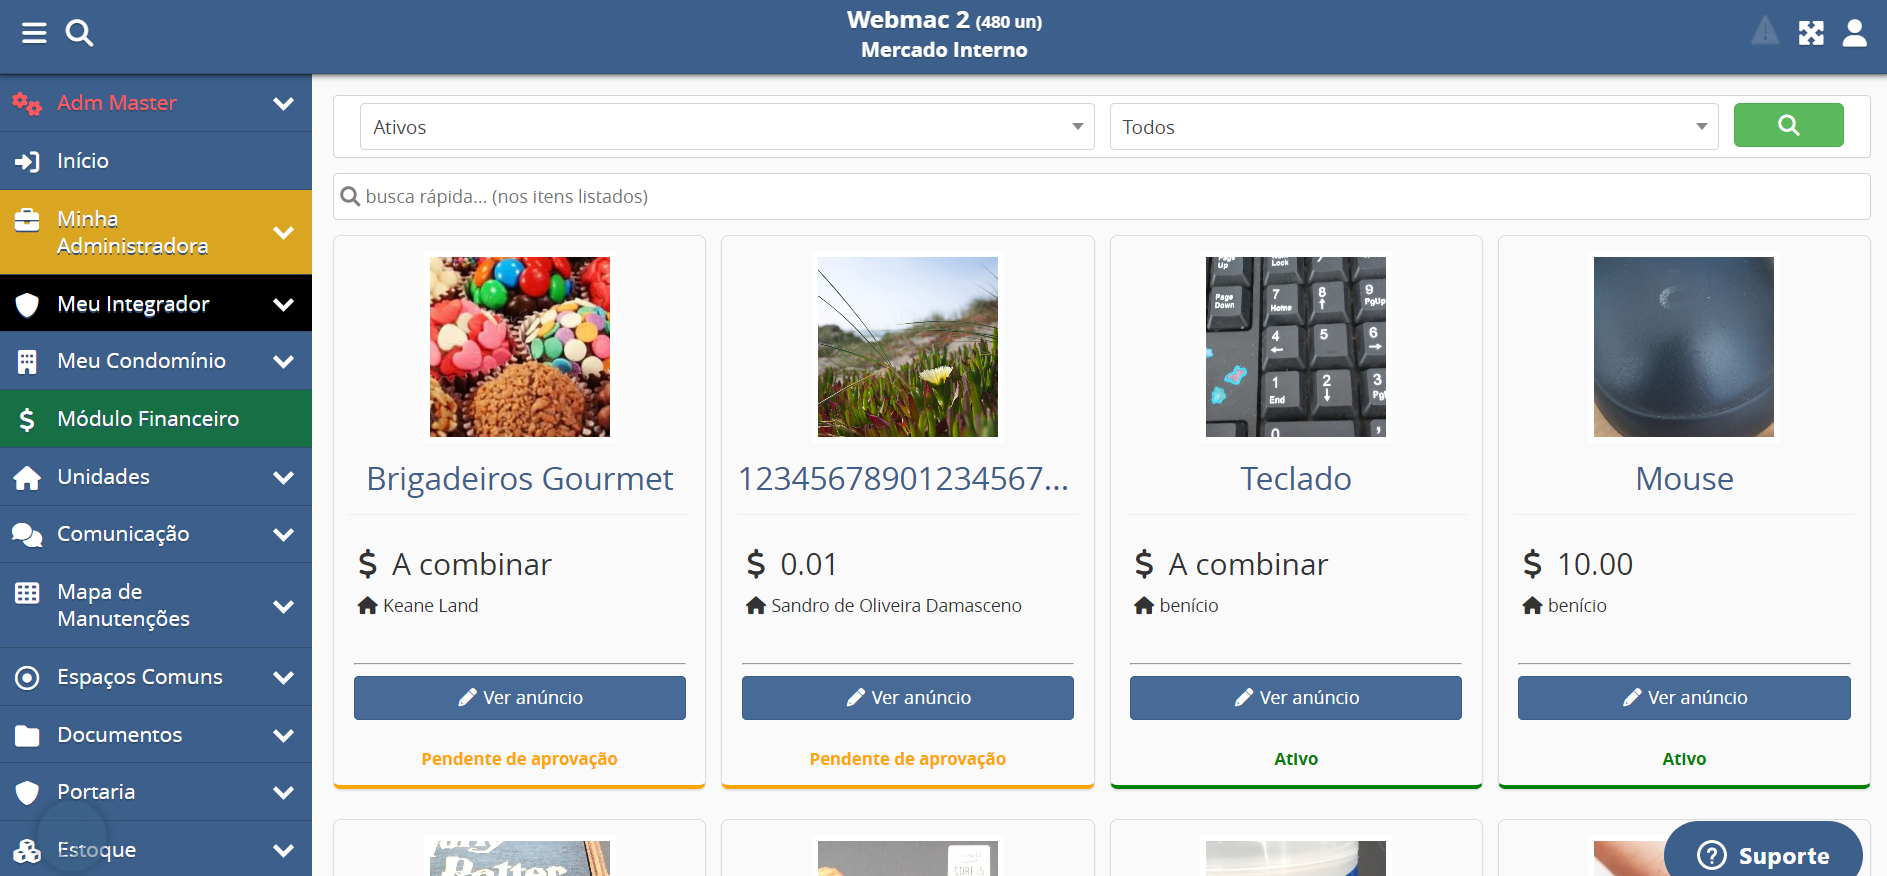
Task: Click the warning triangle alert icon
Action: (1765, 32)
